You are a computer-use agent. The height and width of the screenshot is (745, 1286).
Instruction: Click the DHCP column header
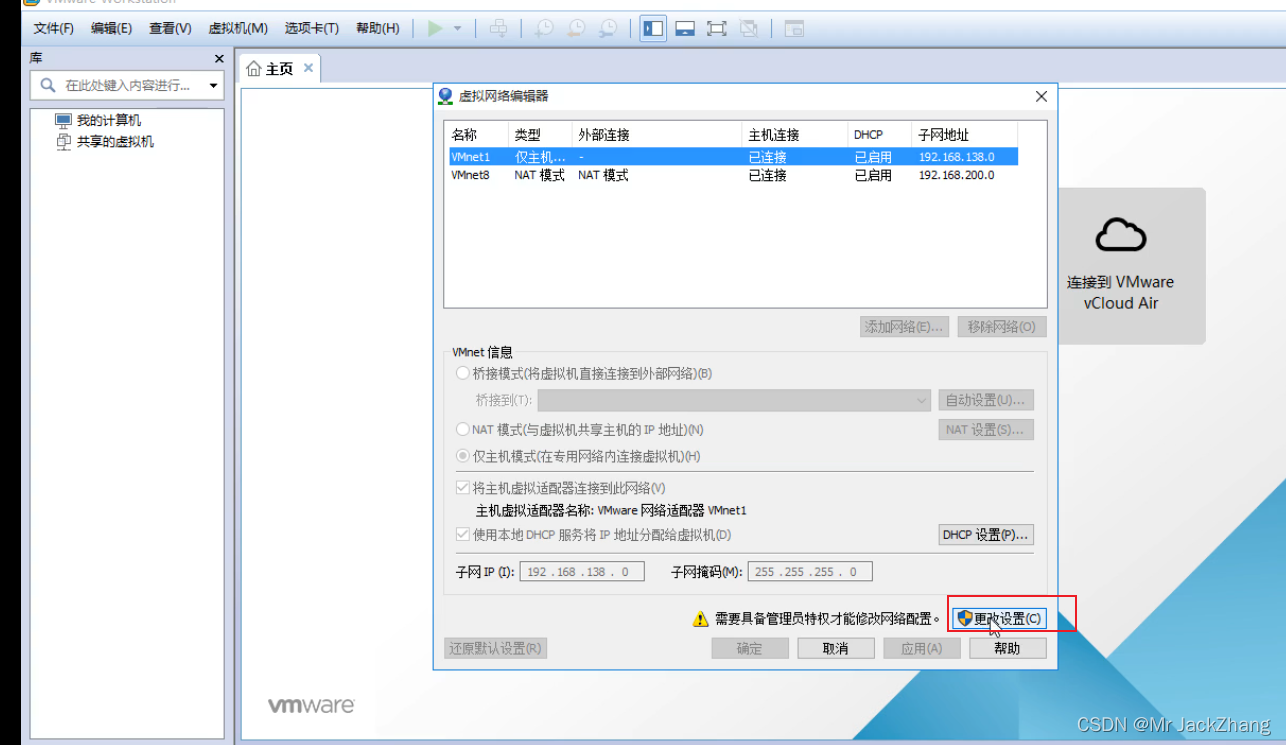(x=881, y=135)
